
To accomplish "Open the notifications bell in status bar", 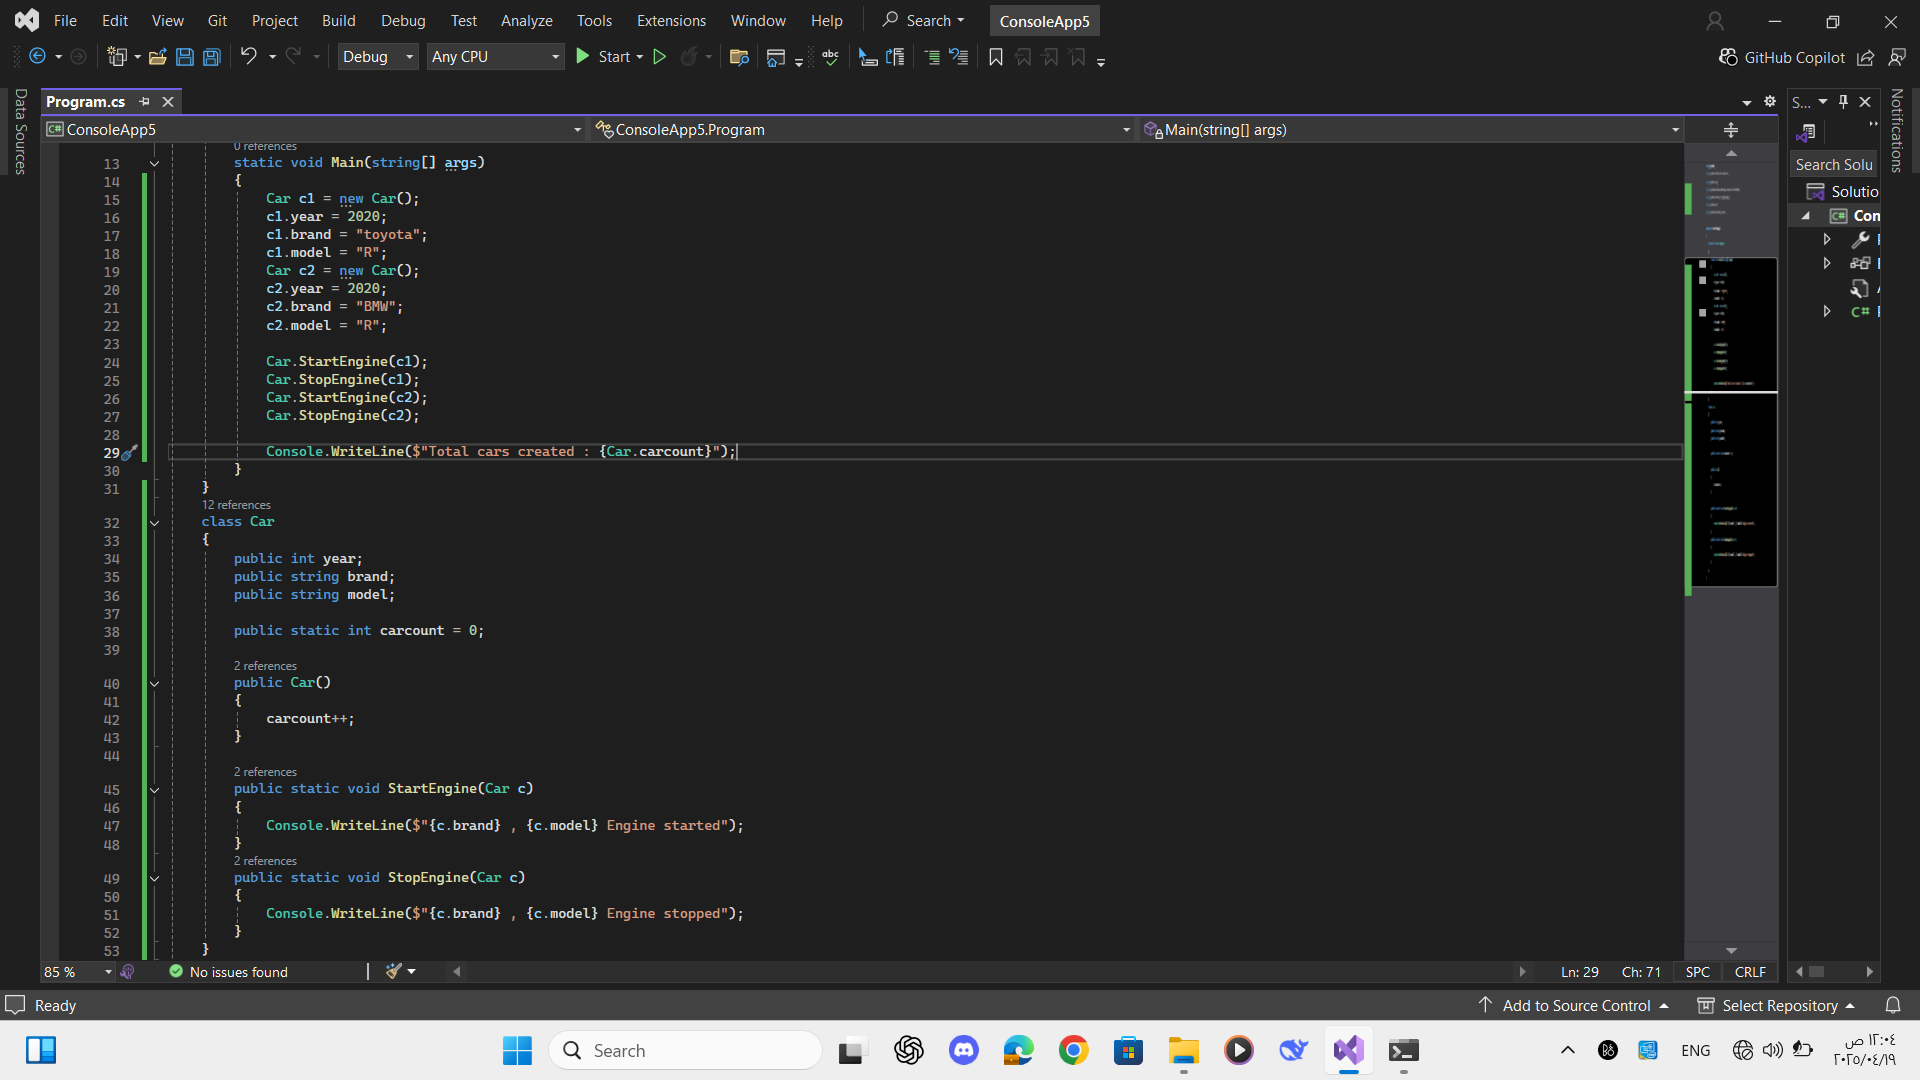I will pyautogui.click(x=1893, y=1005).
